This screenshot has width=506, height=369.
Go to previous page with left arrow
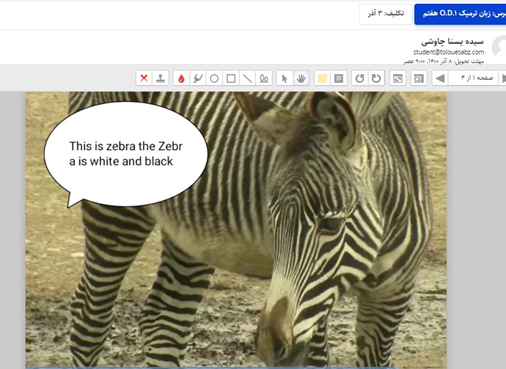point(440,78)
